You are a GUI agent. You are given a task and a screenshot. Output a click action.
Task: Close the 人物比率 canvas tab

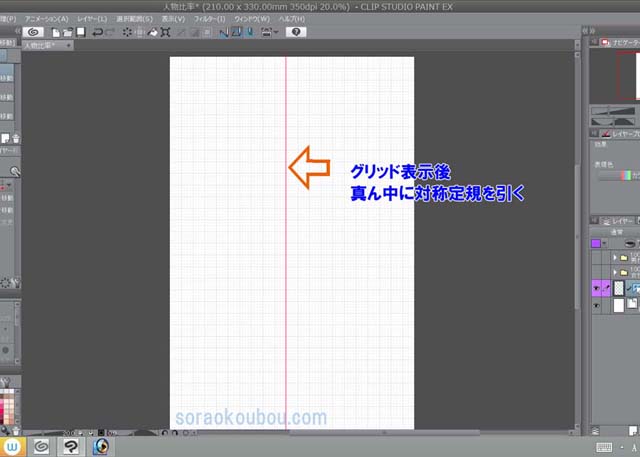[68, 45]
